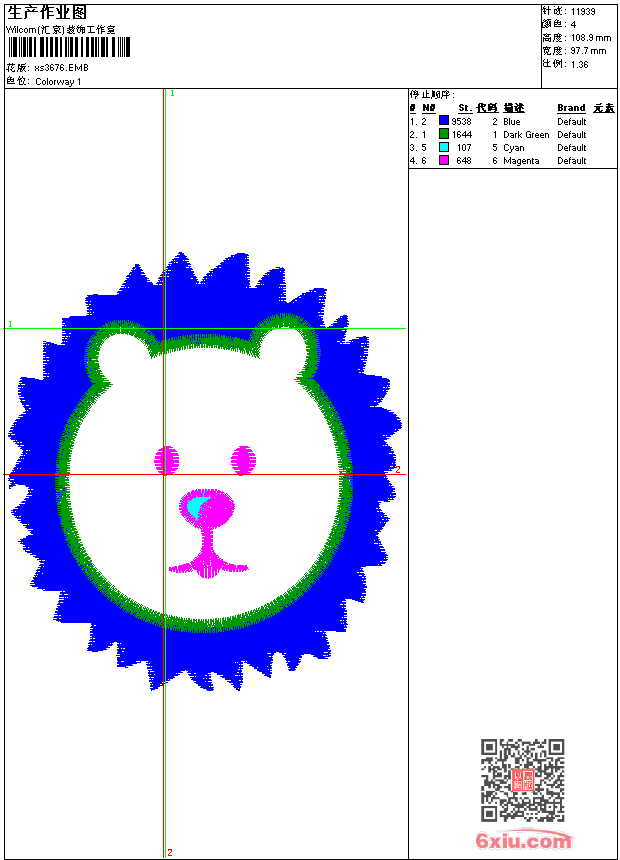Click the stitch value 1644 in Dark Green row
Screen dimensions: 620x860
[x=462, y=135]
